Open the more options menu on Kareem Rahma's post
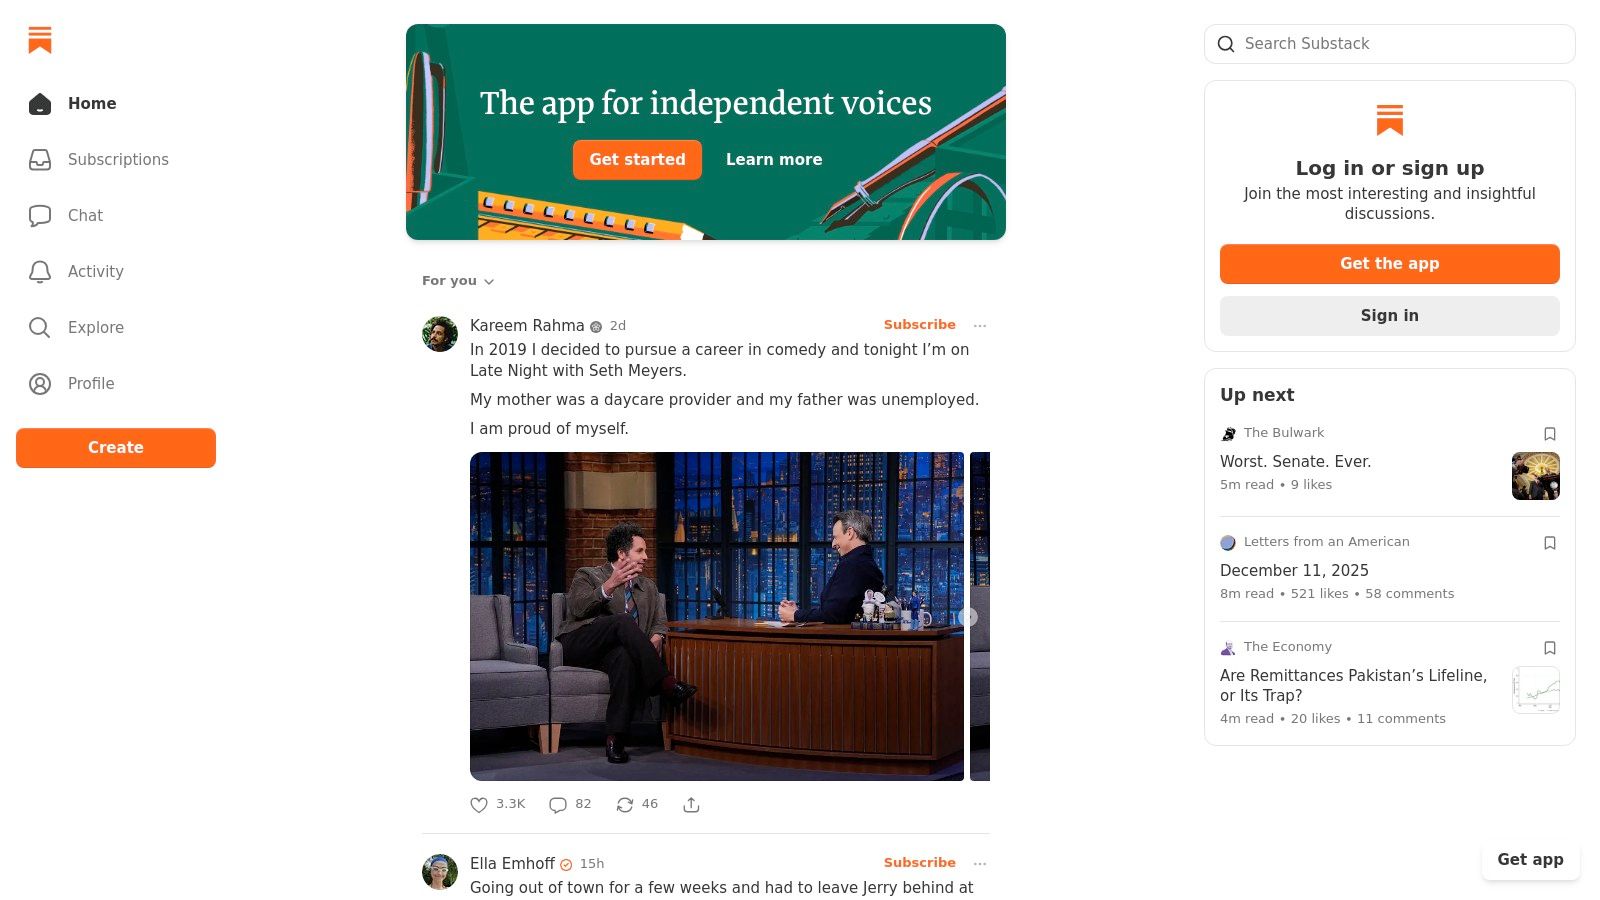 coord(980,326)
